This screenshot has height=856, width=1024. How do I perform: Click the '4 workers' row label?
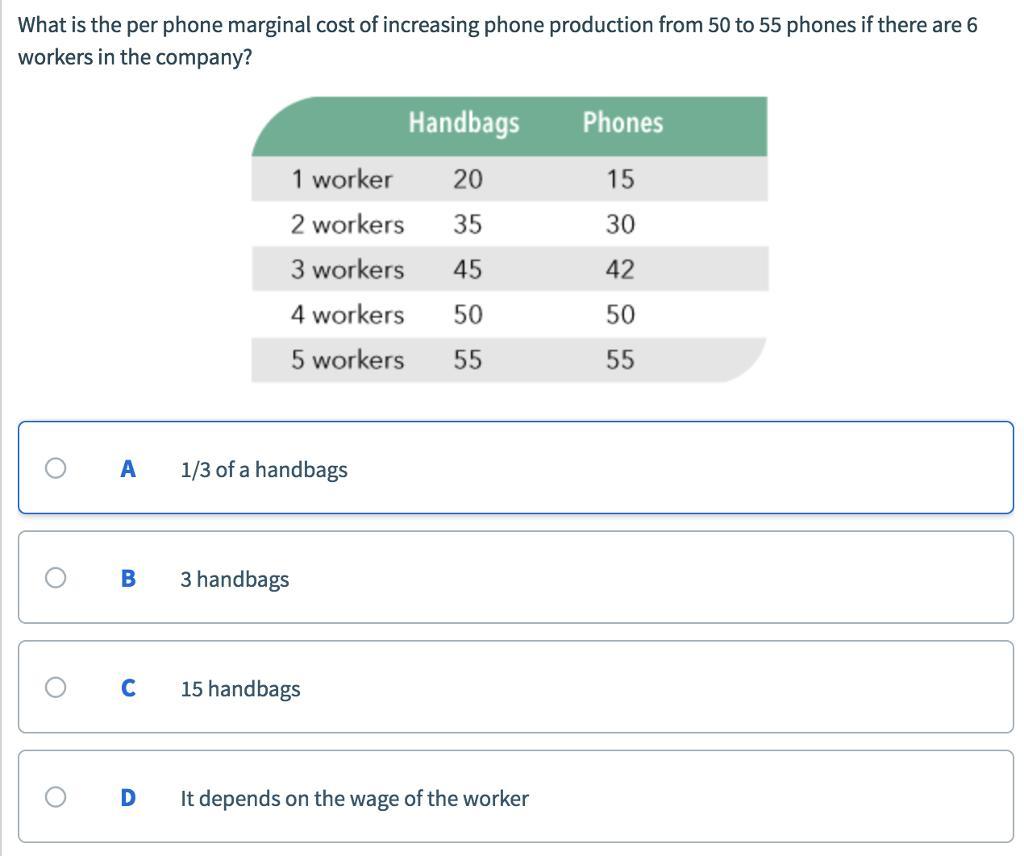[x=347, y=315]
